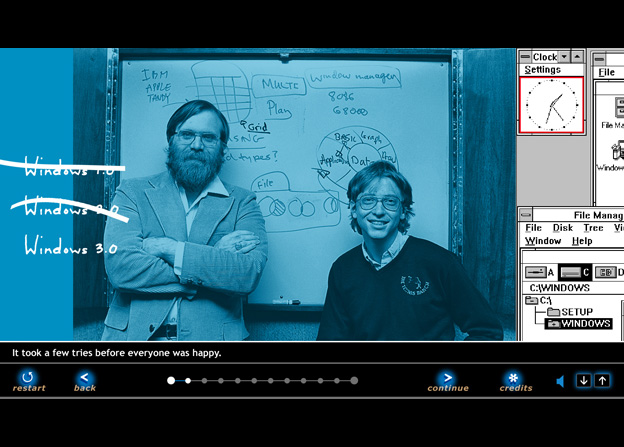Open the Settings menu in Clock window
This screenshot has width=624, height=447.
pyautogui.click(x=542, y=70)
